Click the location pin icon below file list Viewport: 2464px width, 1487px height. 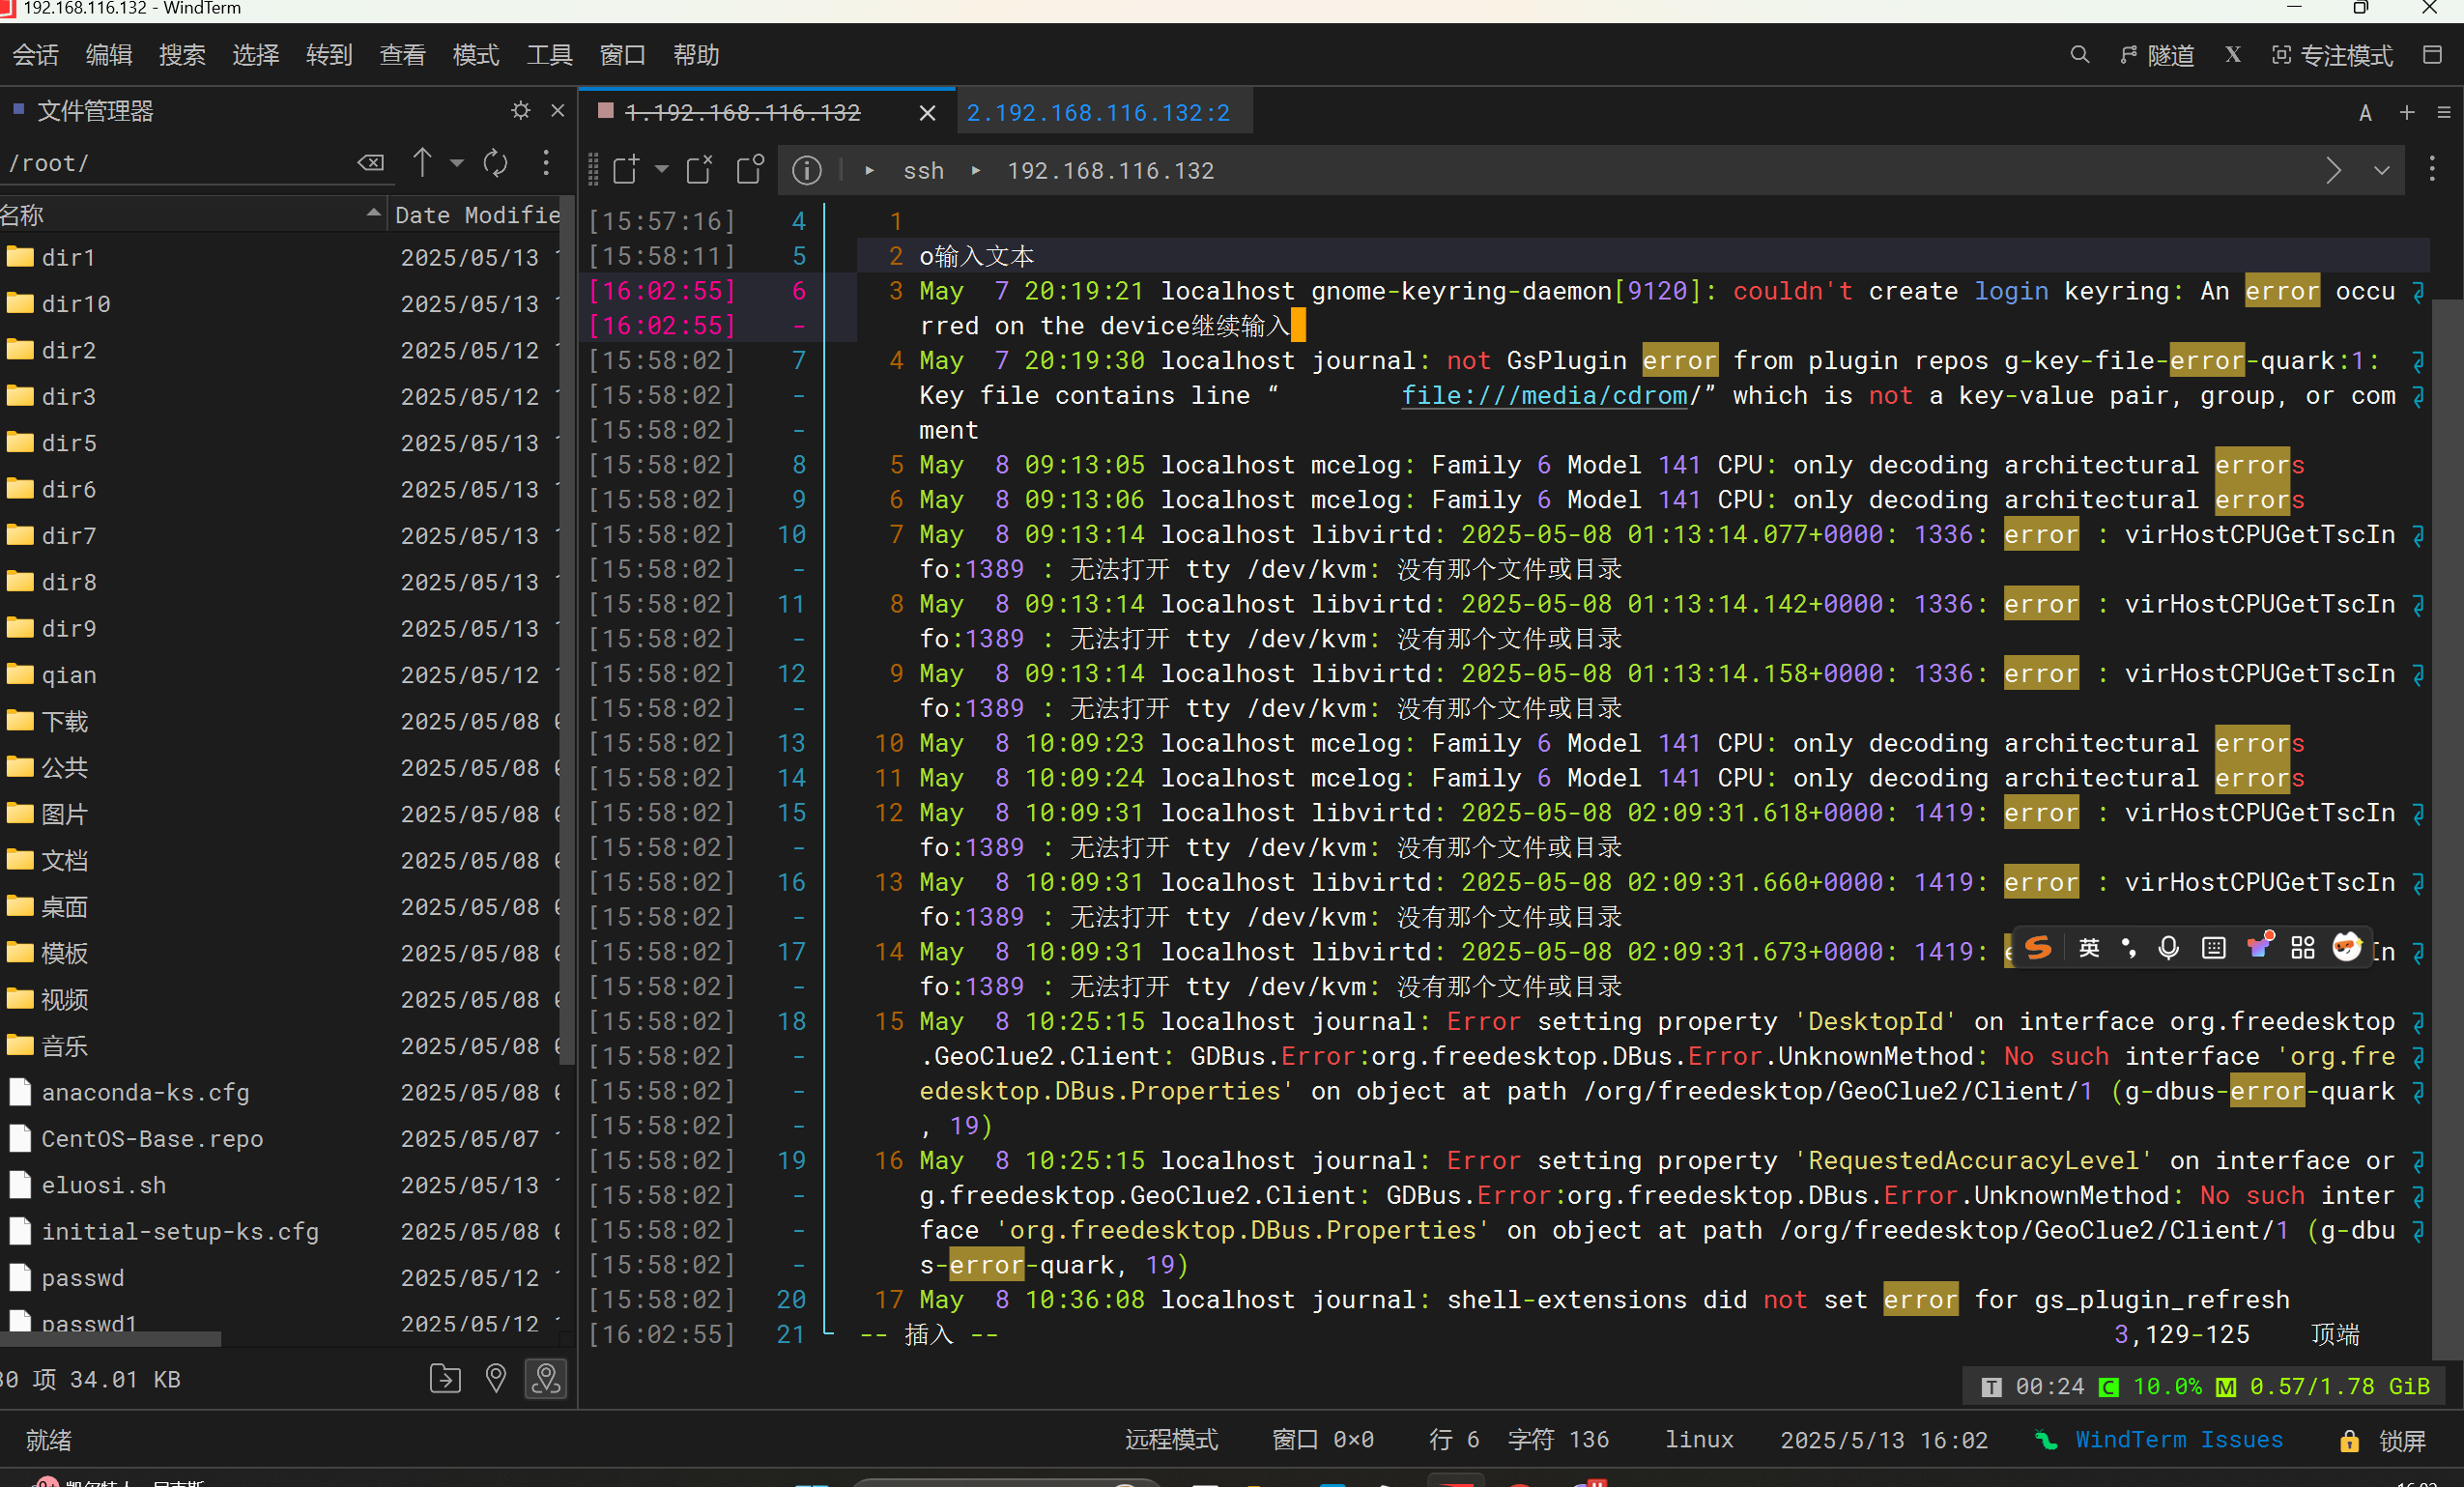[x=495, y=1379]
